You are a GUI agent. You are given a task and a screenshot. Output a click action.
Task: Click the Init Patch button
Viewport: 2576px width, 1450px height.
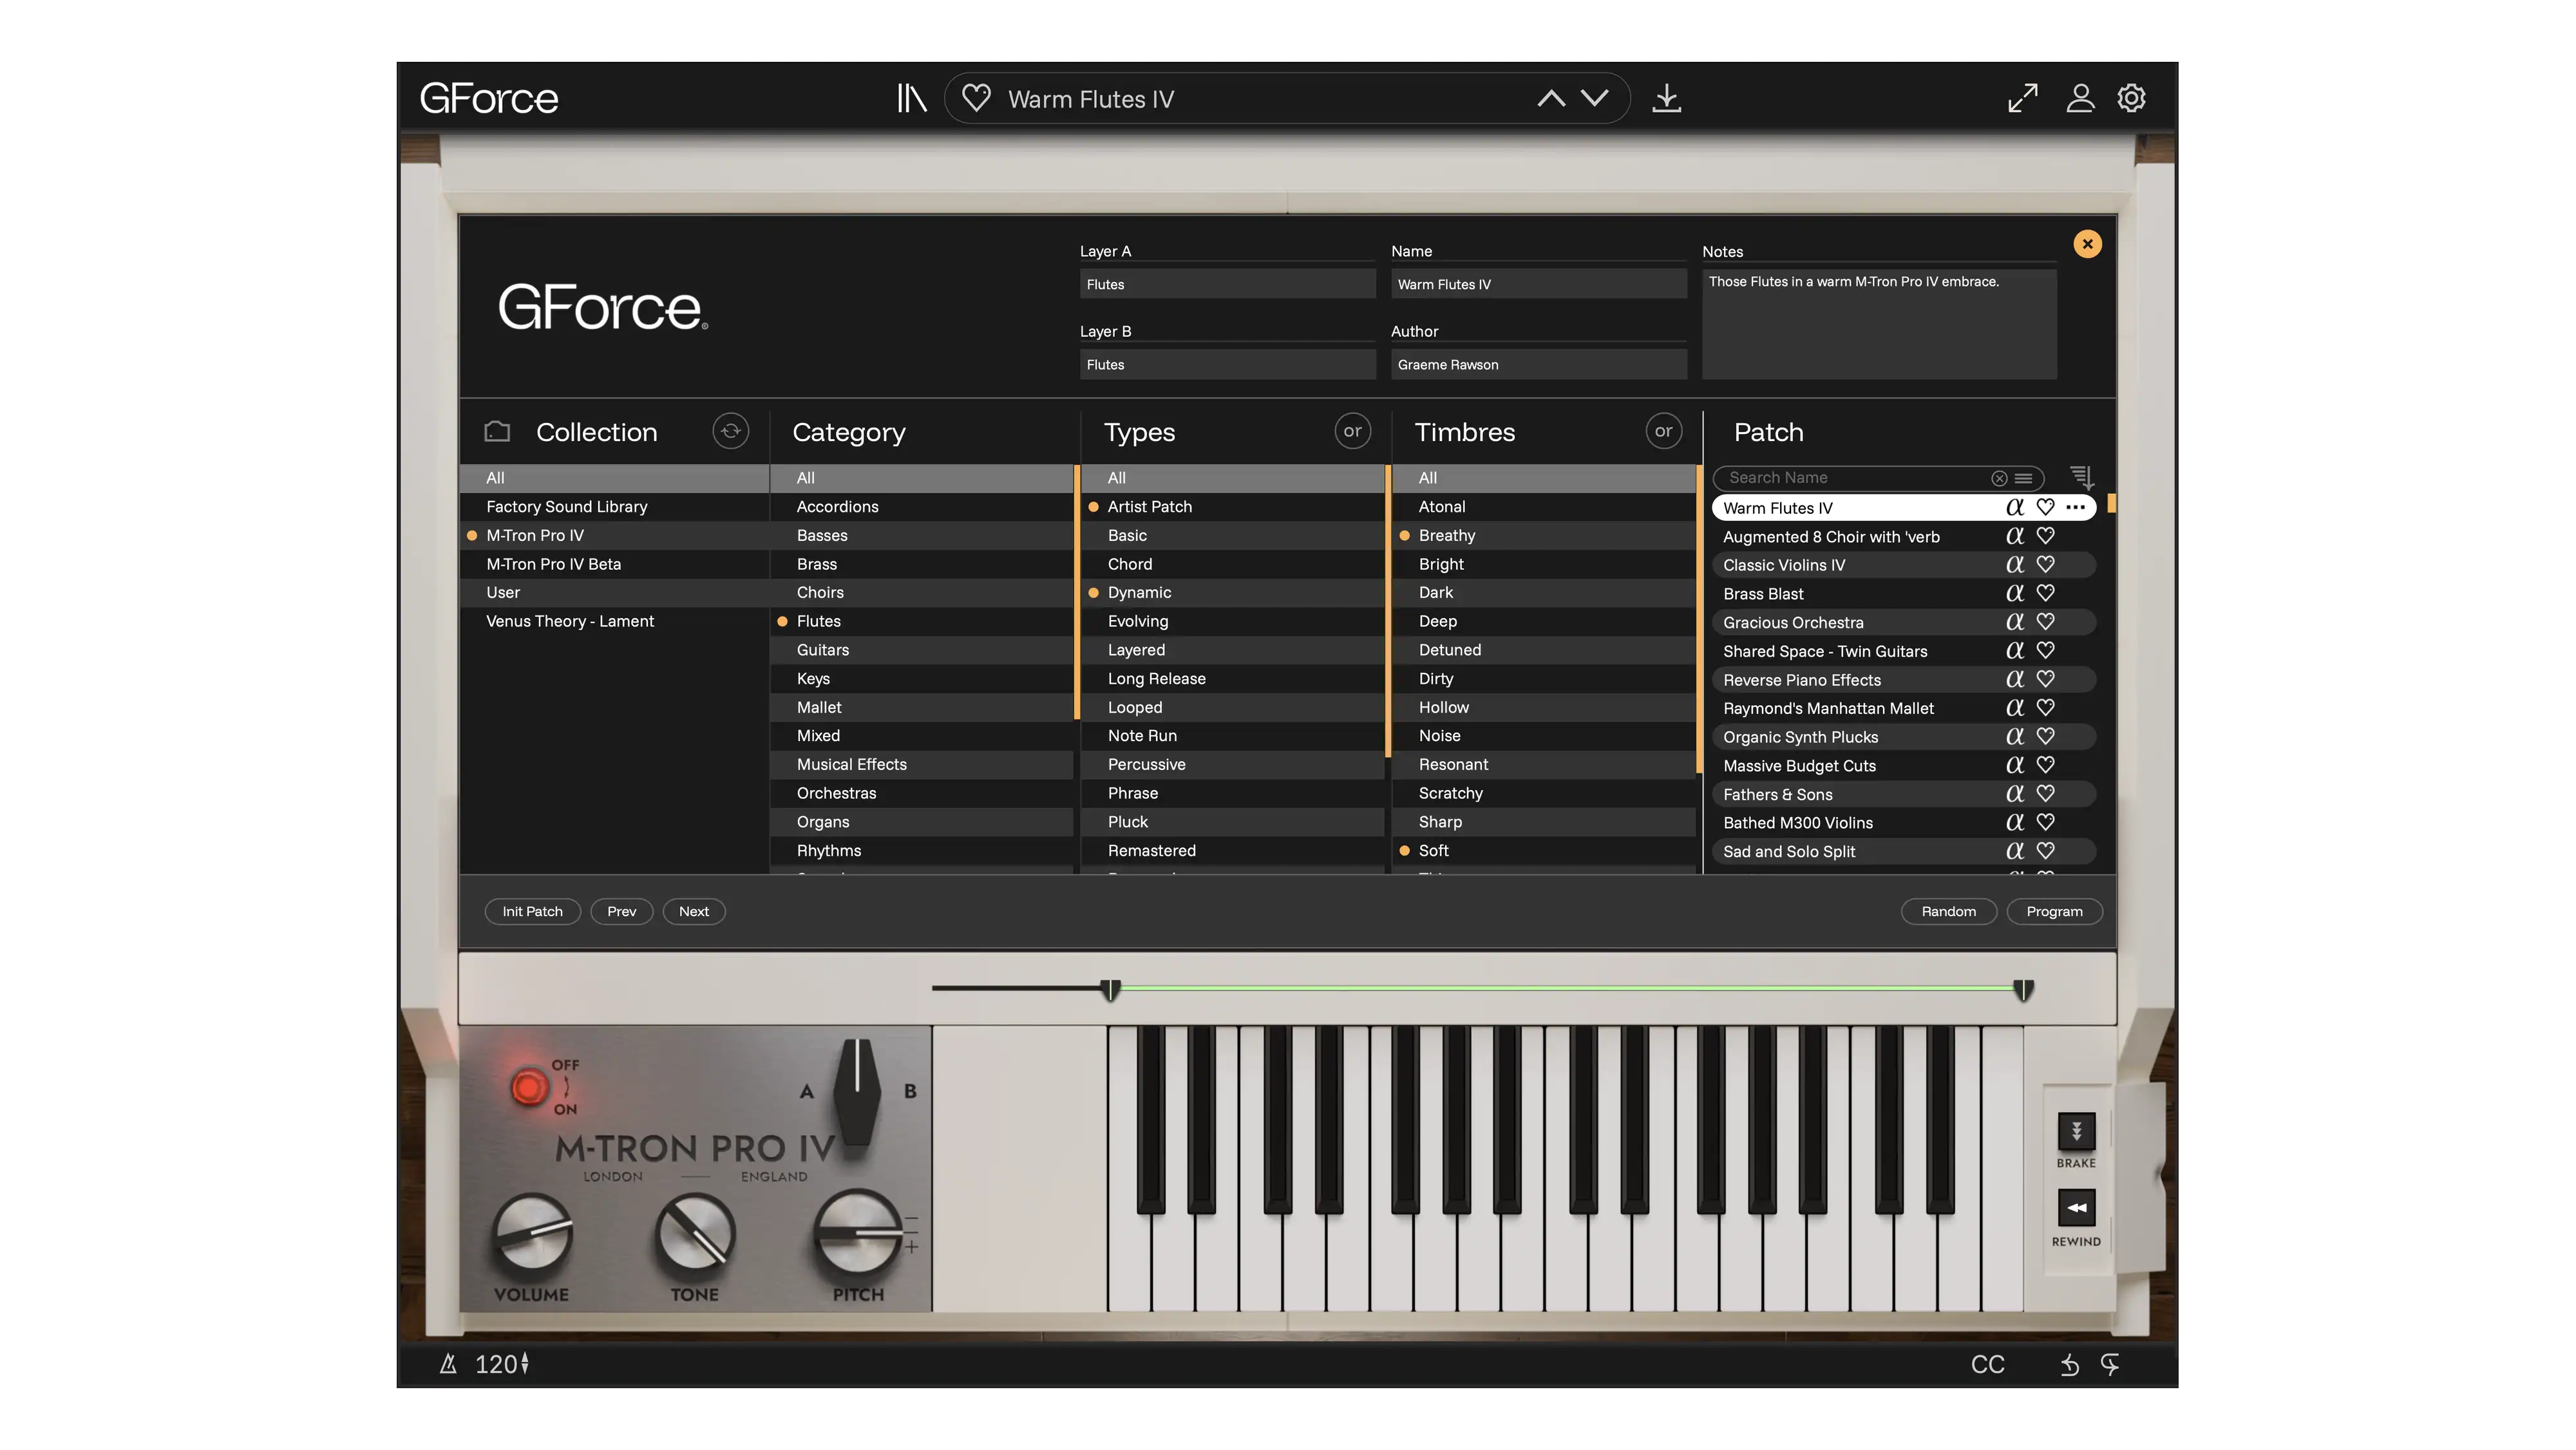532,911
